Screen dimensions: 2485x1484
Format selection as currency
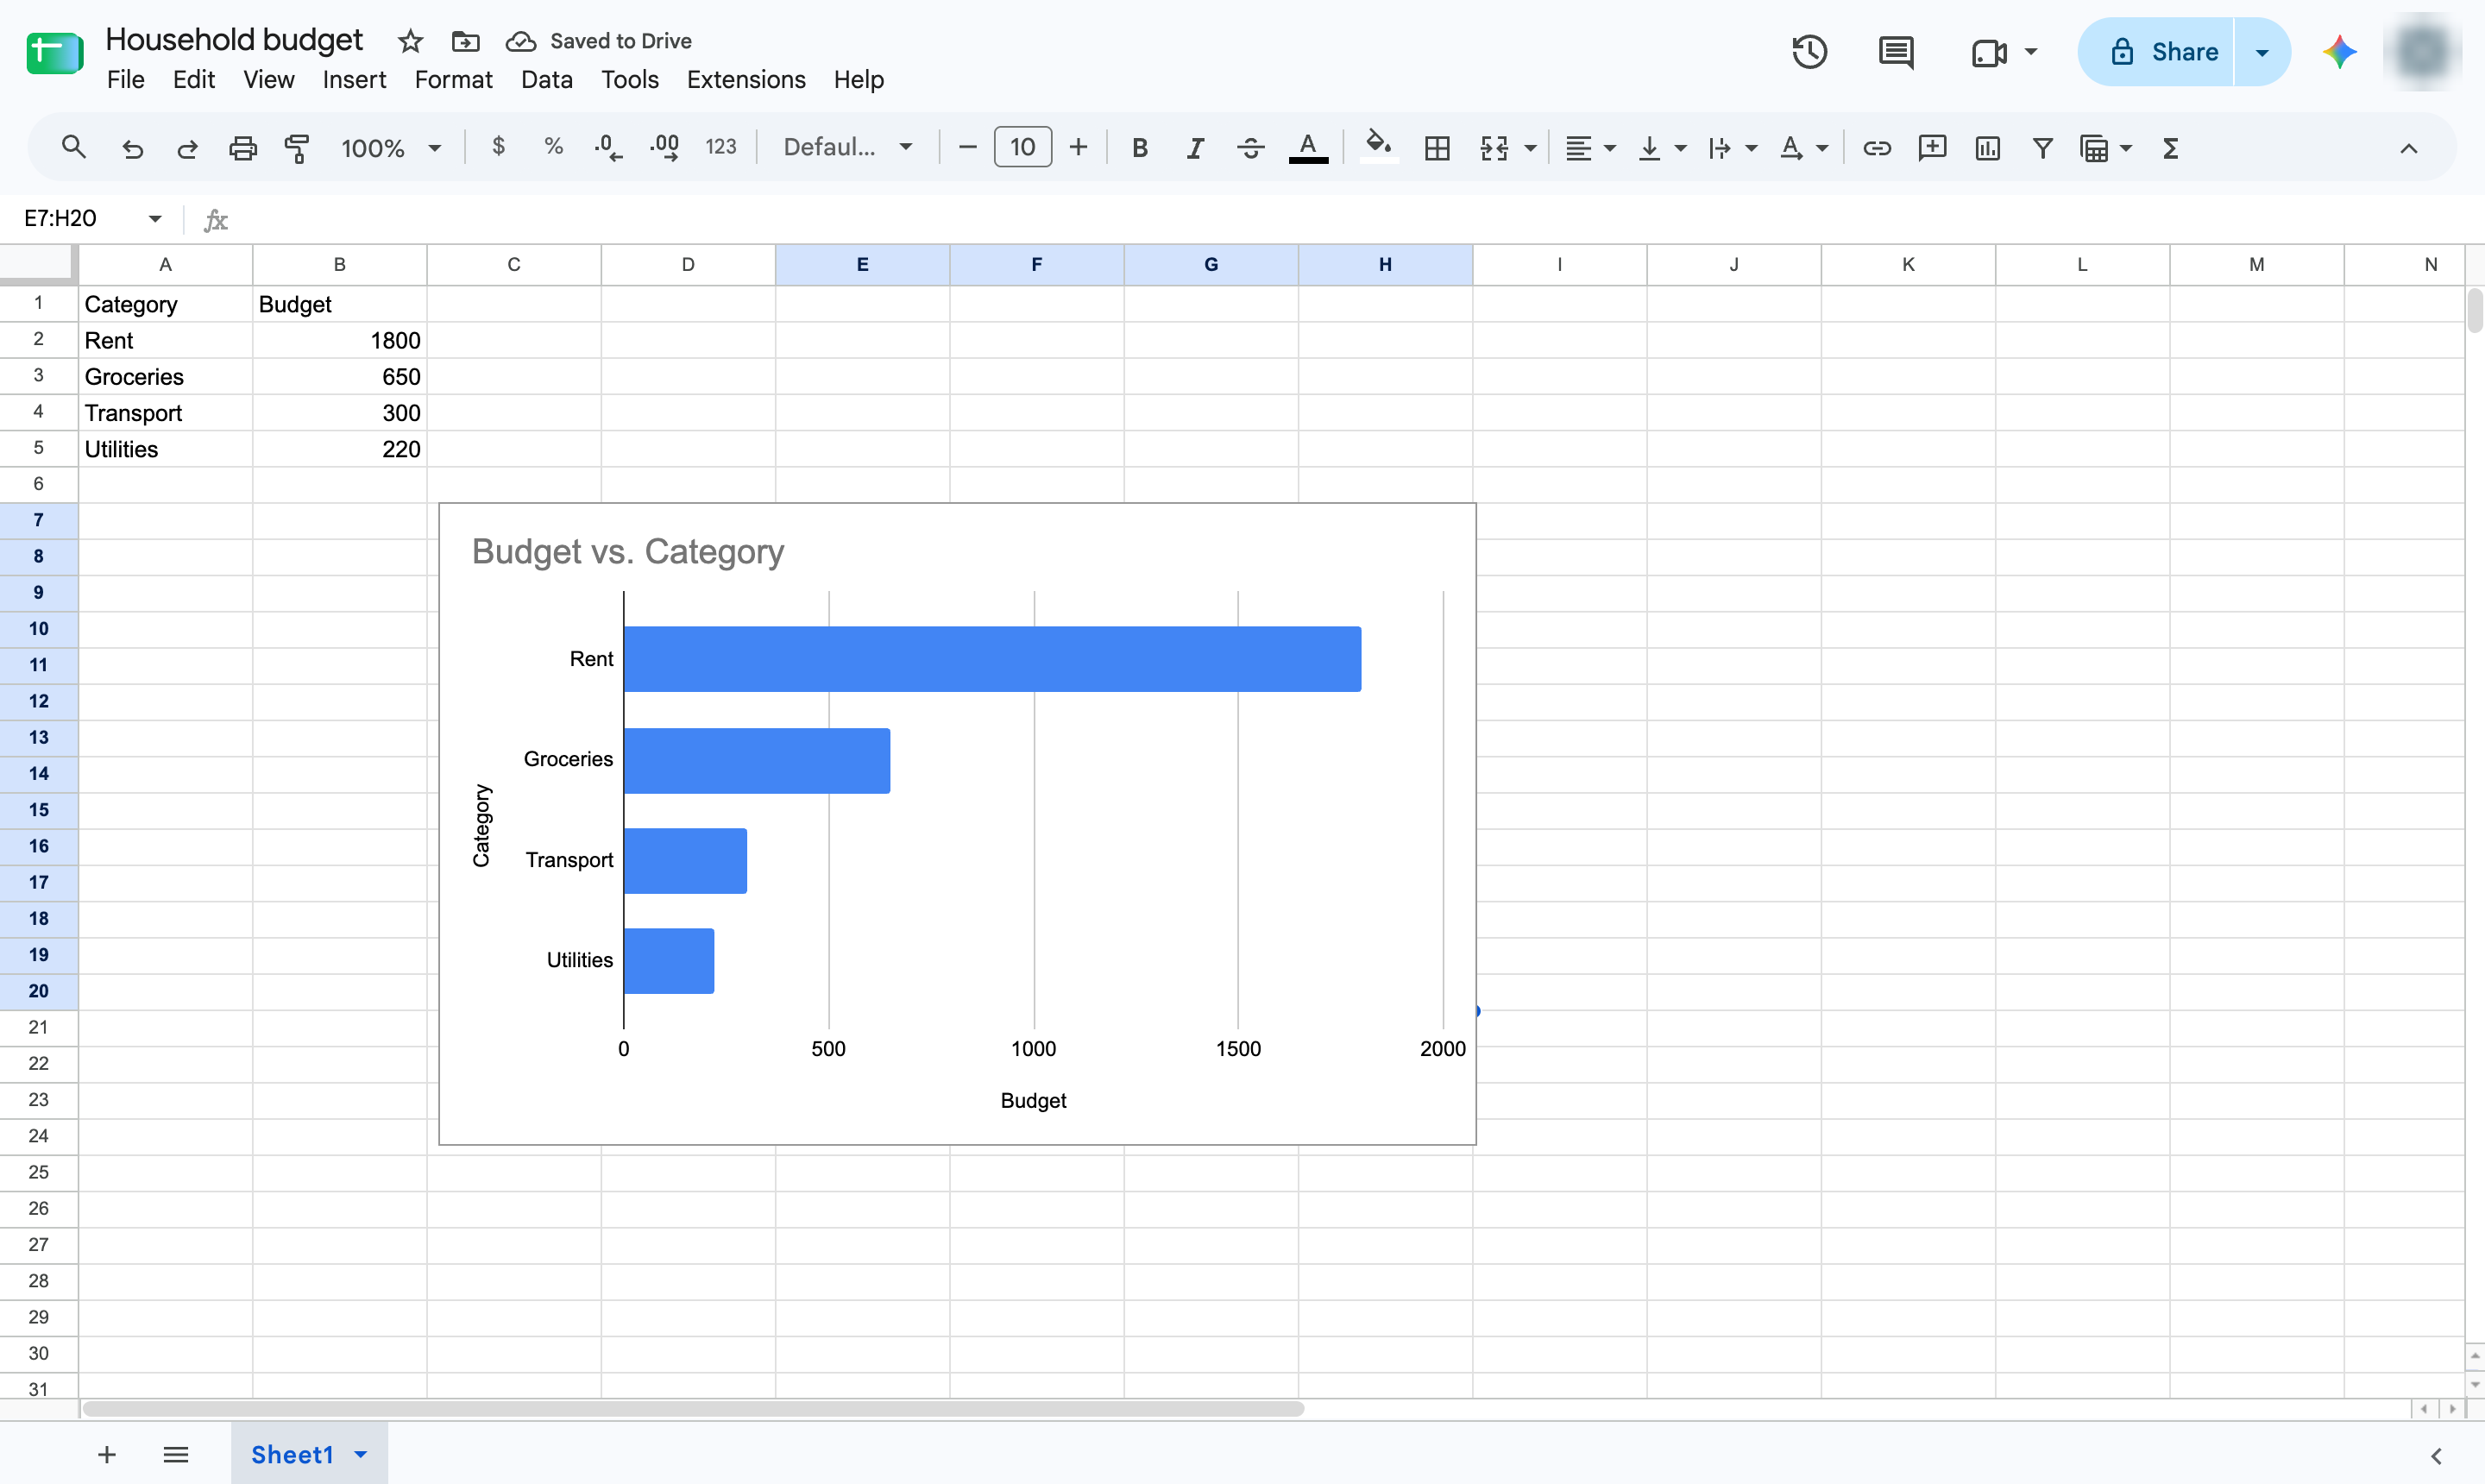pos(499,148)
